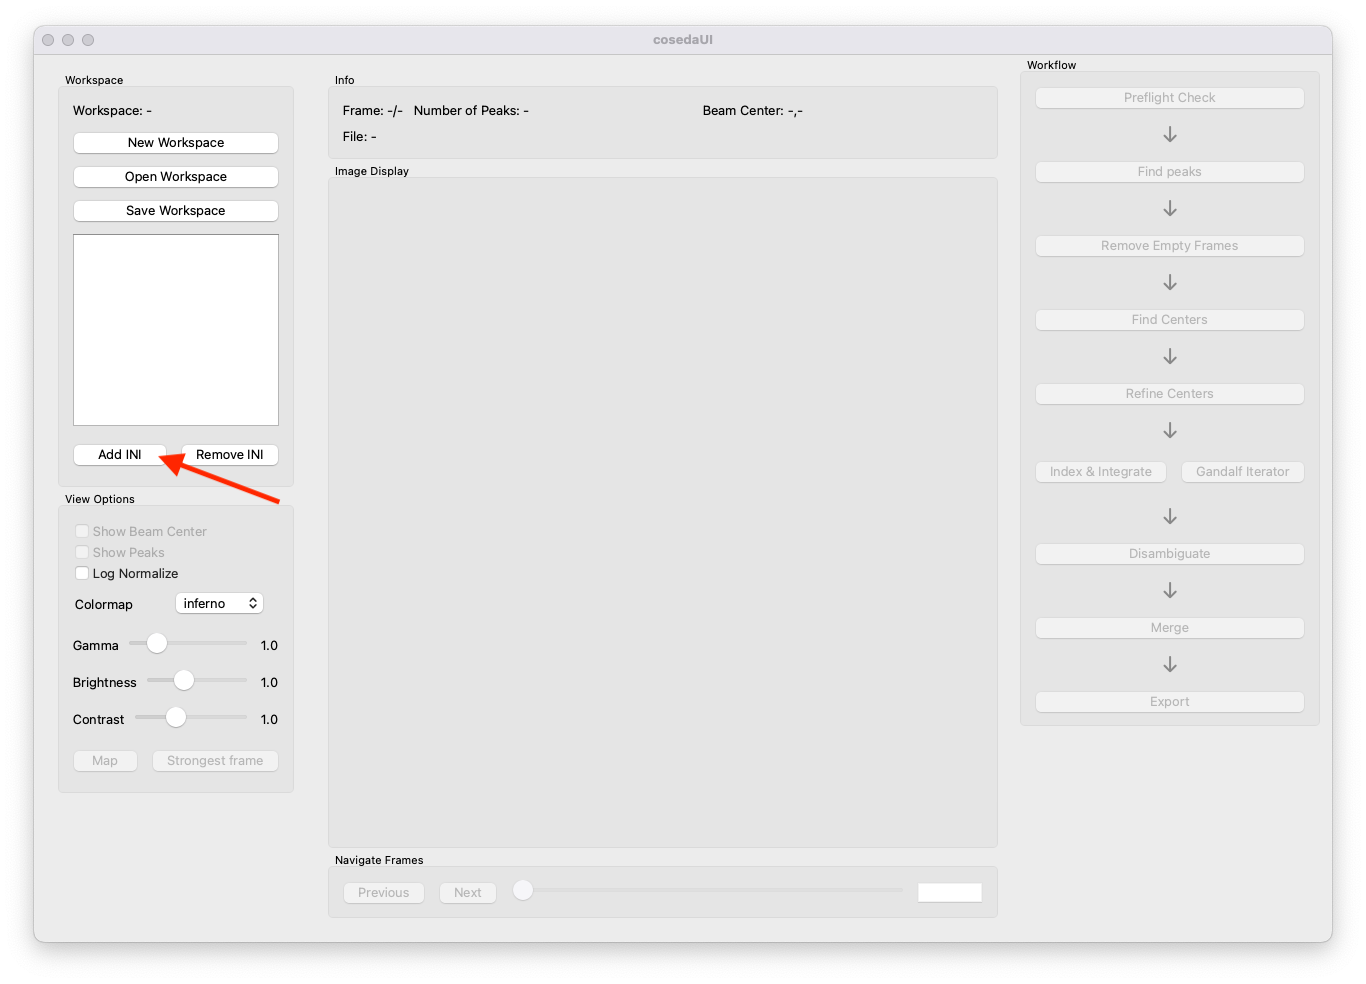Viewport: 1366px width, 984px height.
Task: Click the Workspace name label
Action: pos(113,111)
